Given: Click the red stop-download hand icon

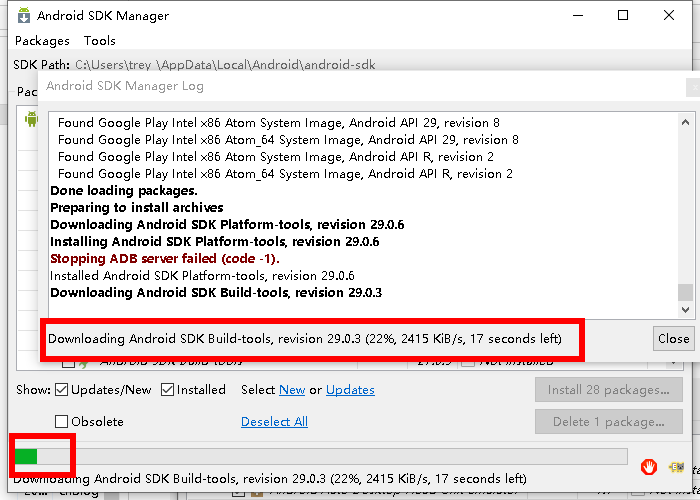Looking at the screenshot, I should (x=649, y=467).
